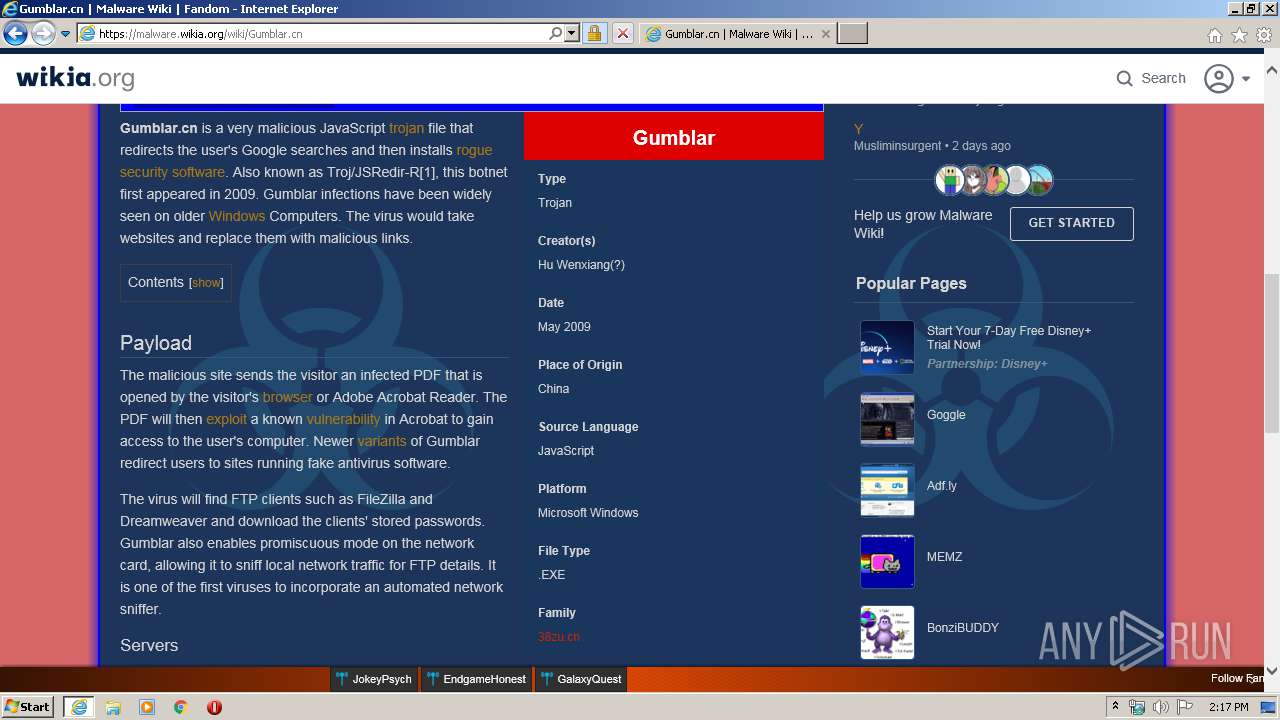Viewport: 1280px width, 720px height.
Task: Open the 38zu.cn family link
Action: point(559,637)
